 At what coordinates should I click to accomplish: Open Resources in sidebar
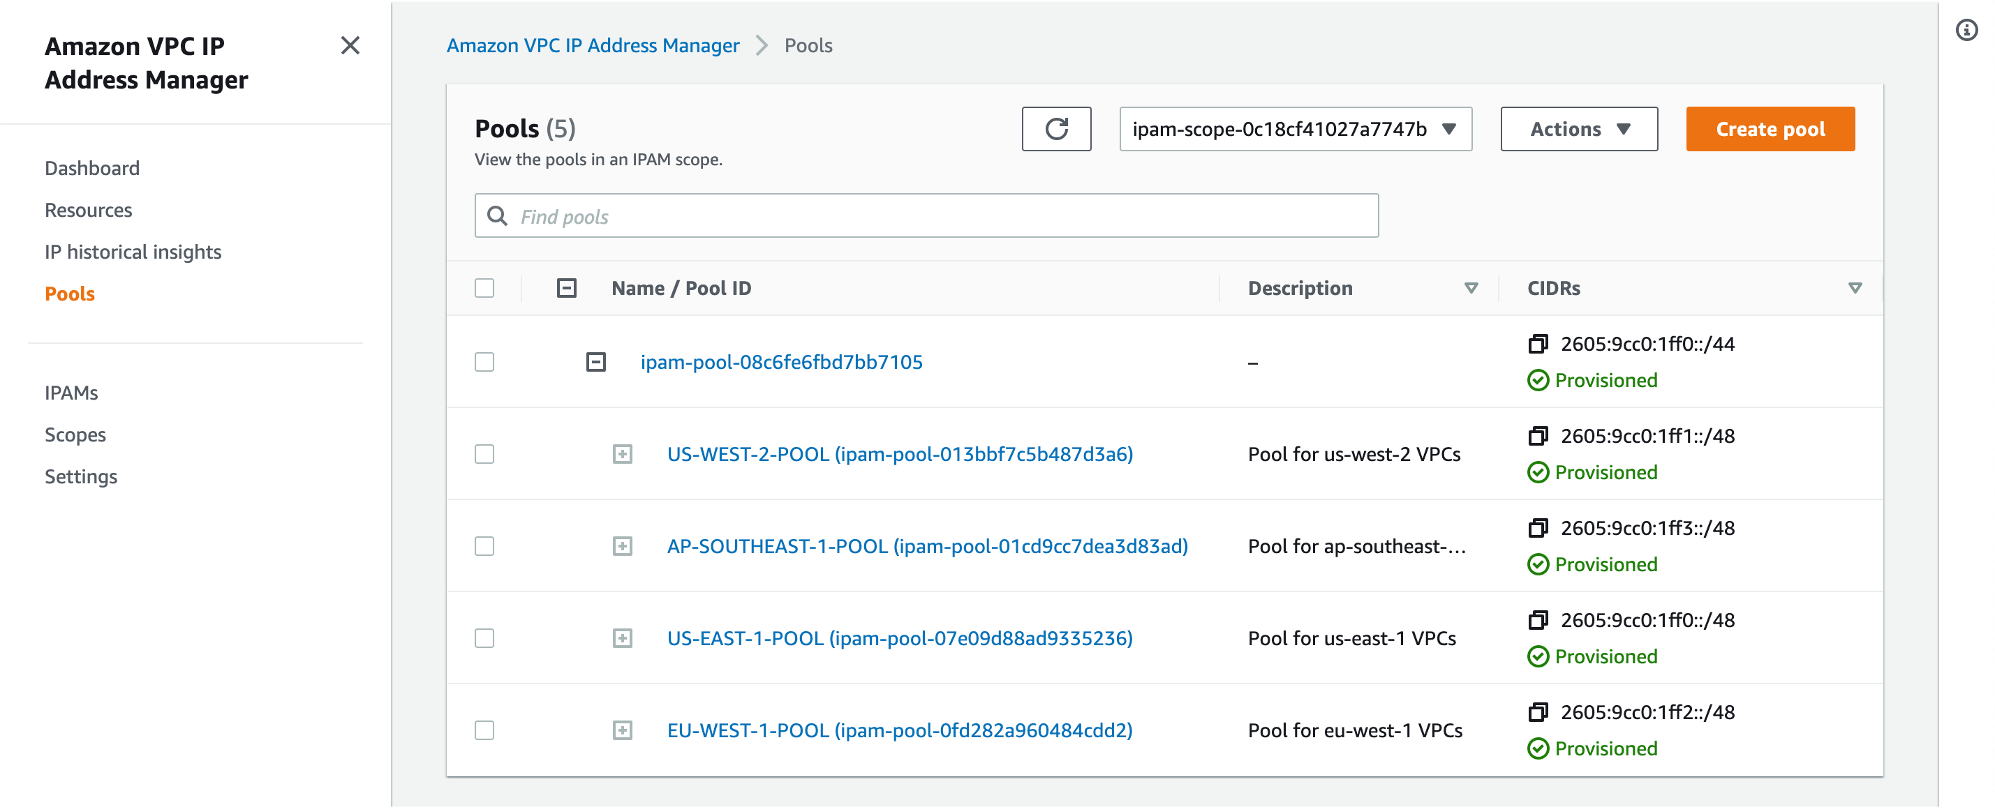(x=88, y=210)
